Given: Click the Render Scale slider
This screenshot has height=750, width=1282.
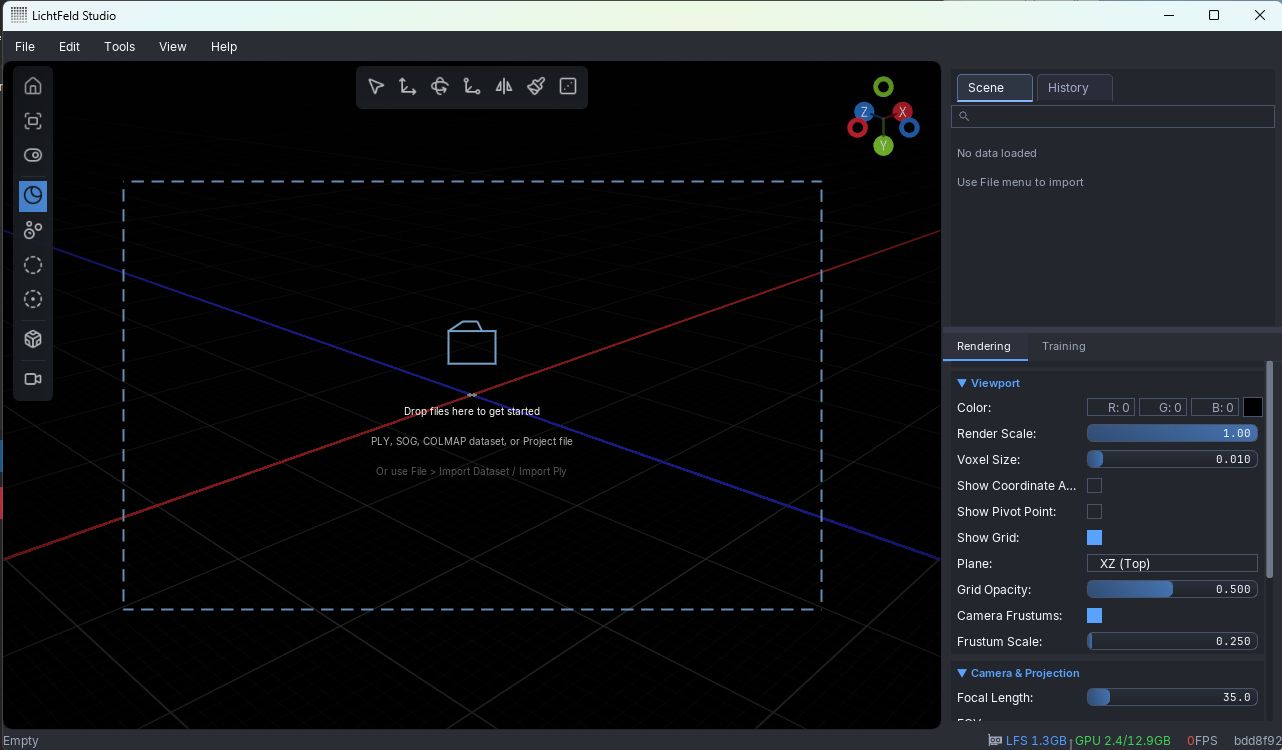Looking at the screenshot, I should click(x=1172, y=434).
